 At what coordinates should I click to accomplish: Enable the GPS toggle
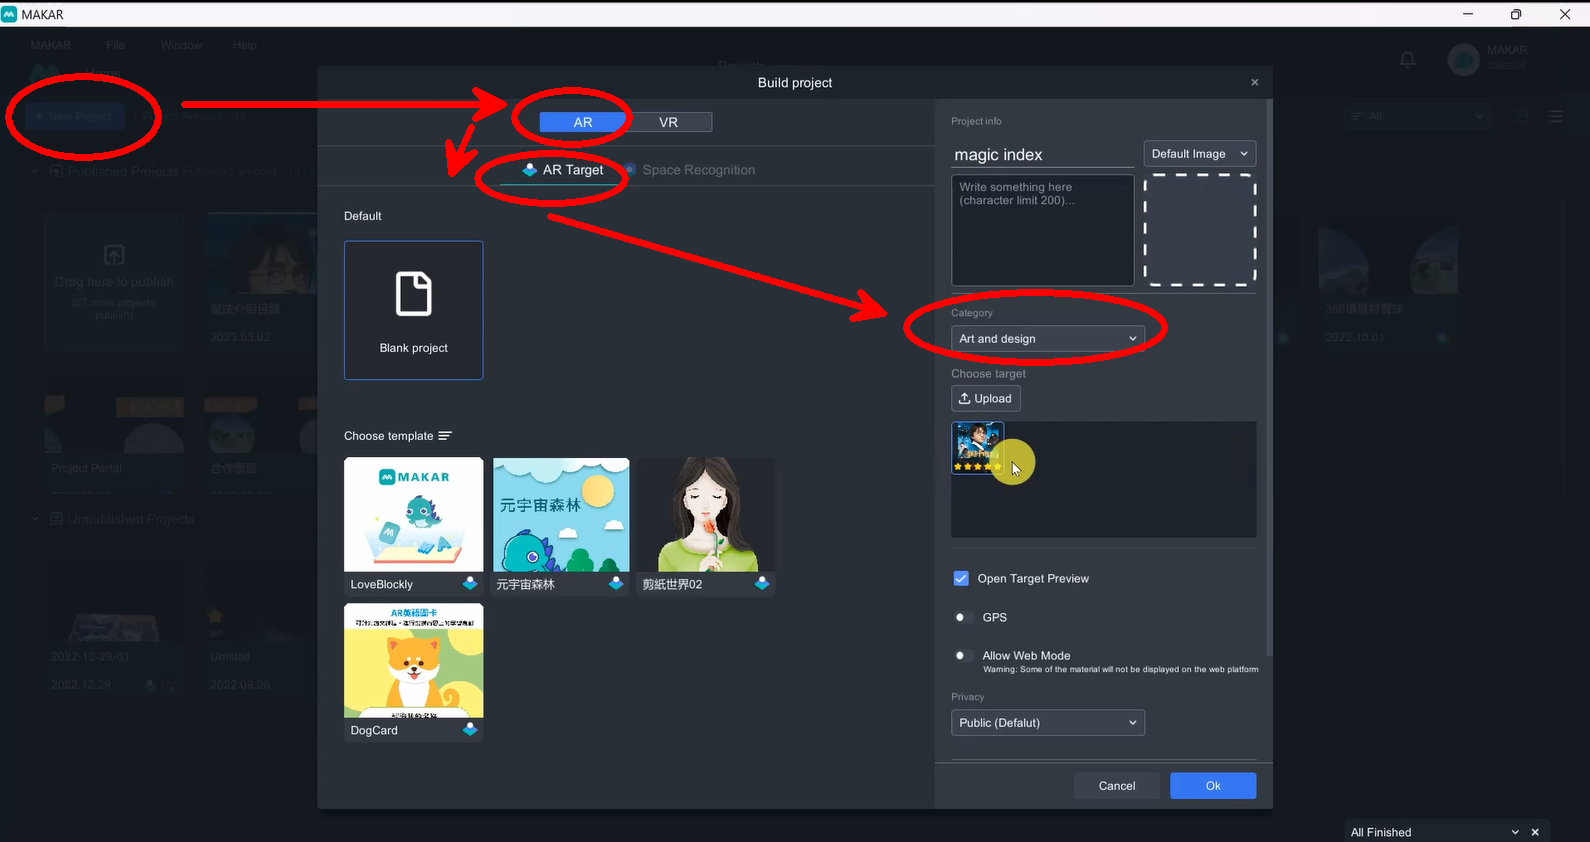tap(961, 617)
